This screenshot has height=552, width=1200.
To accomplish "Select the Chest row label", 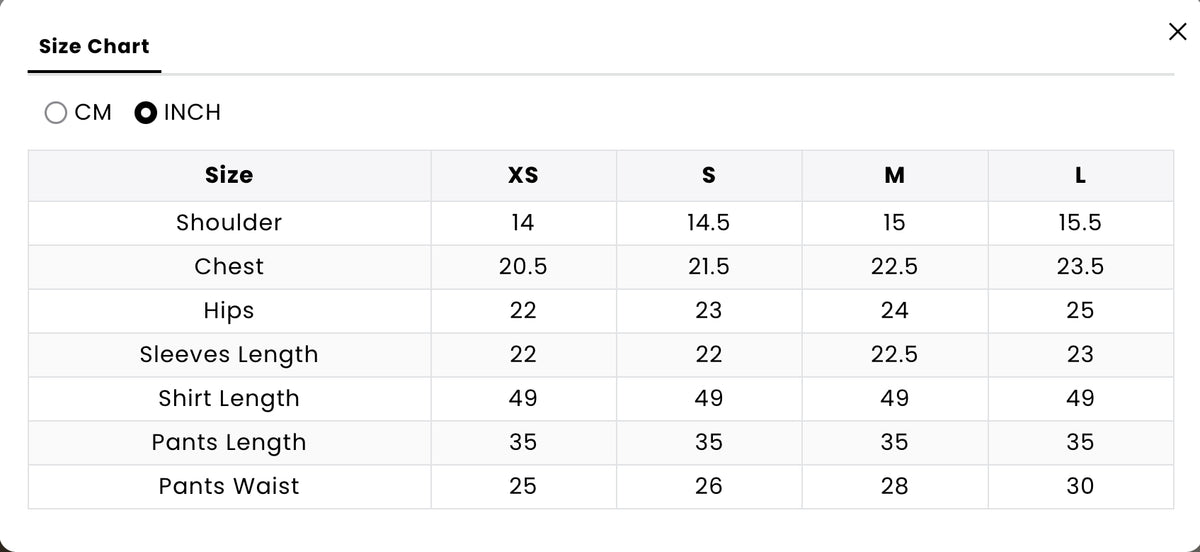I will [x=229, y=266].
